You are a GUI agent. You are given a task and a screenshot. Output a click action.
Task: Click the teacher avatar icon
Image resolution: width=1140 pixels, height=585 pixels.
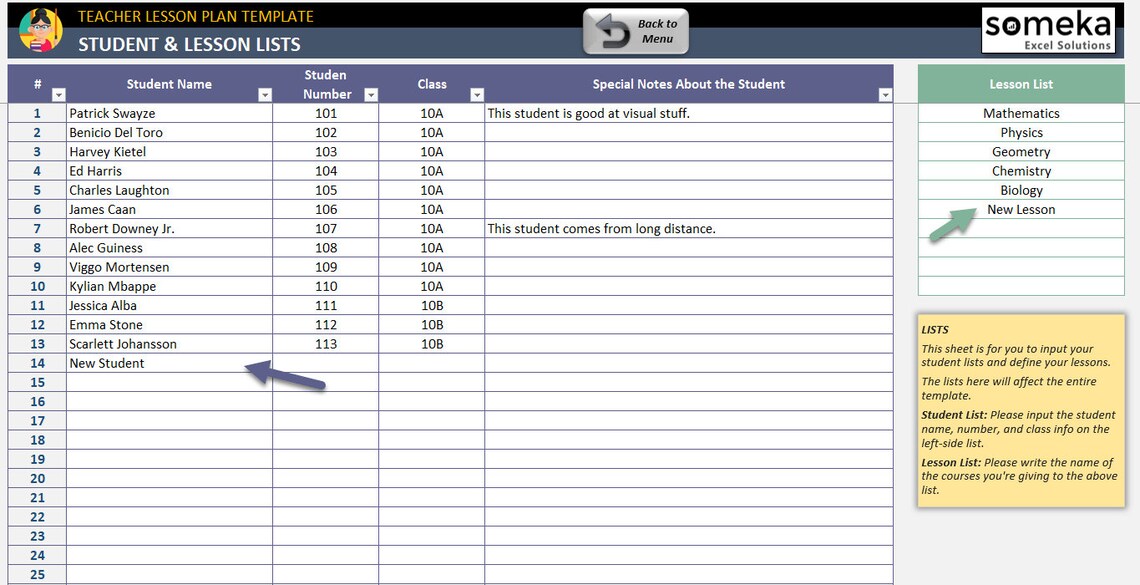[41, 30]
